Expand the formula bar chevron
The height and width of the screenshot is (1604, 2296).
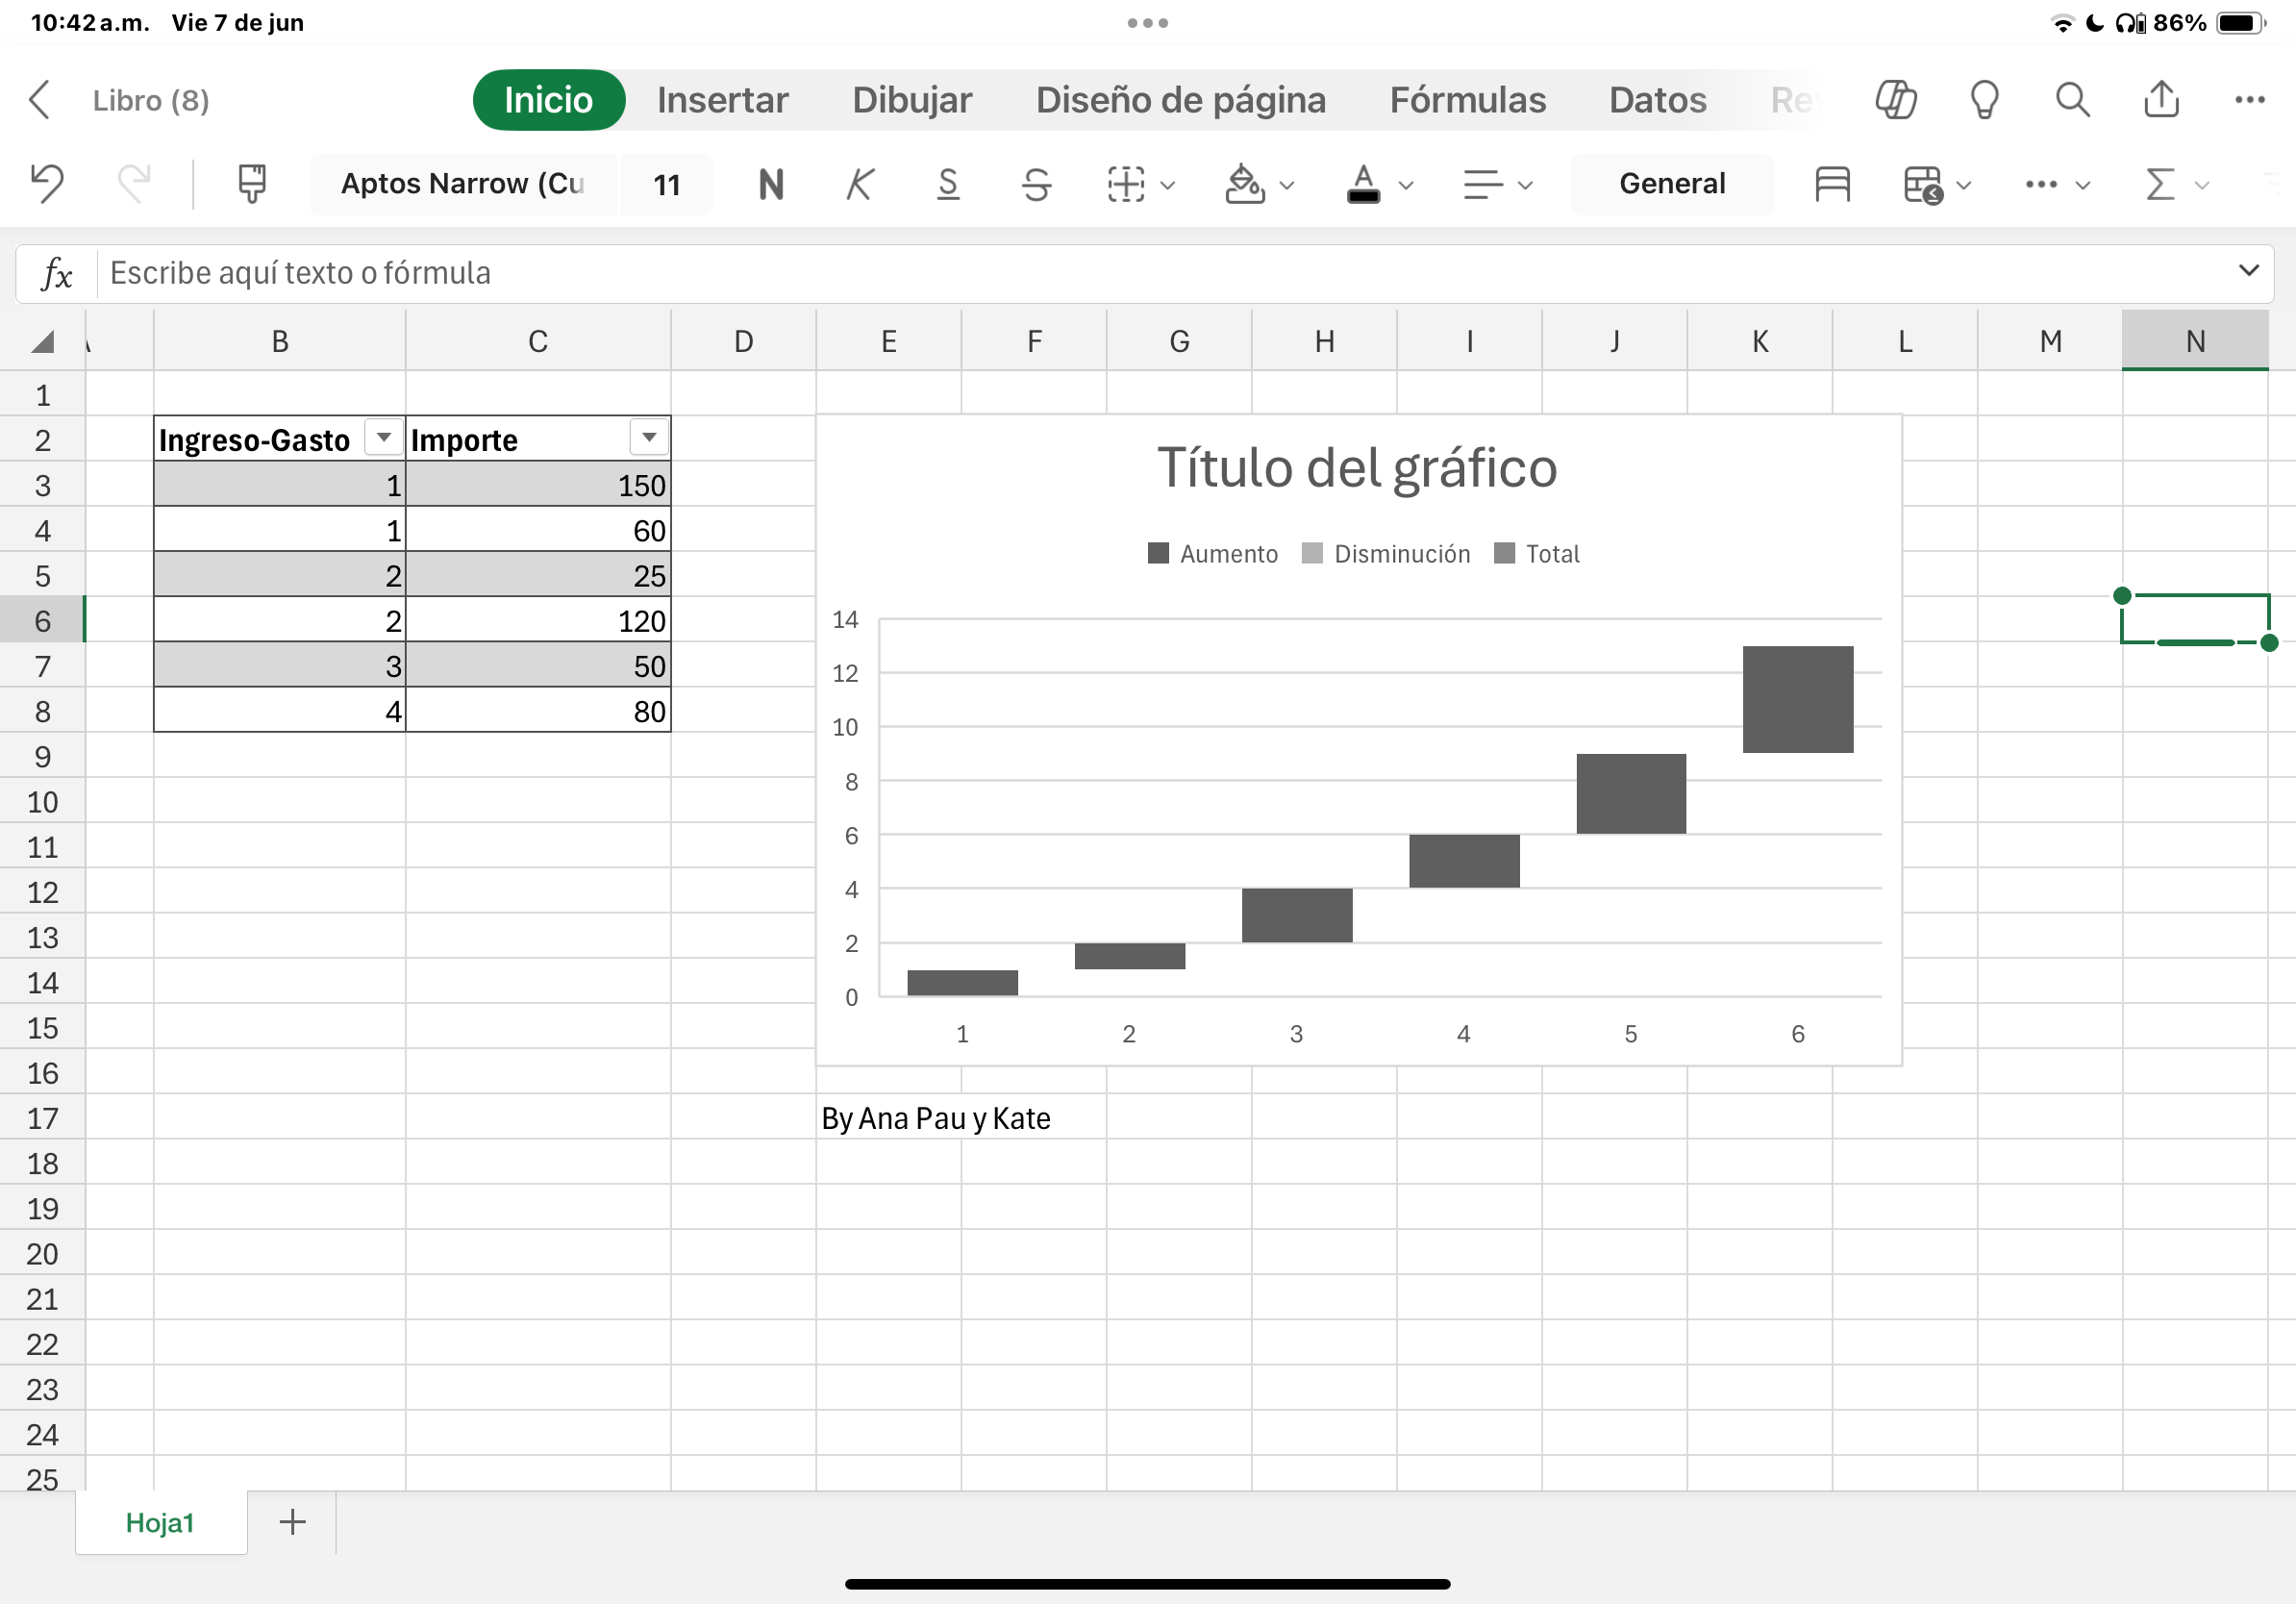[2248, 271]
